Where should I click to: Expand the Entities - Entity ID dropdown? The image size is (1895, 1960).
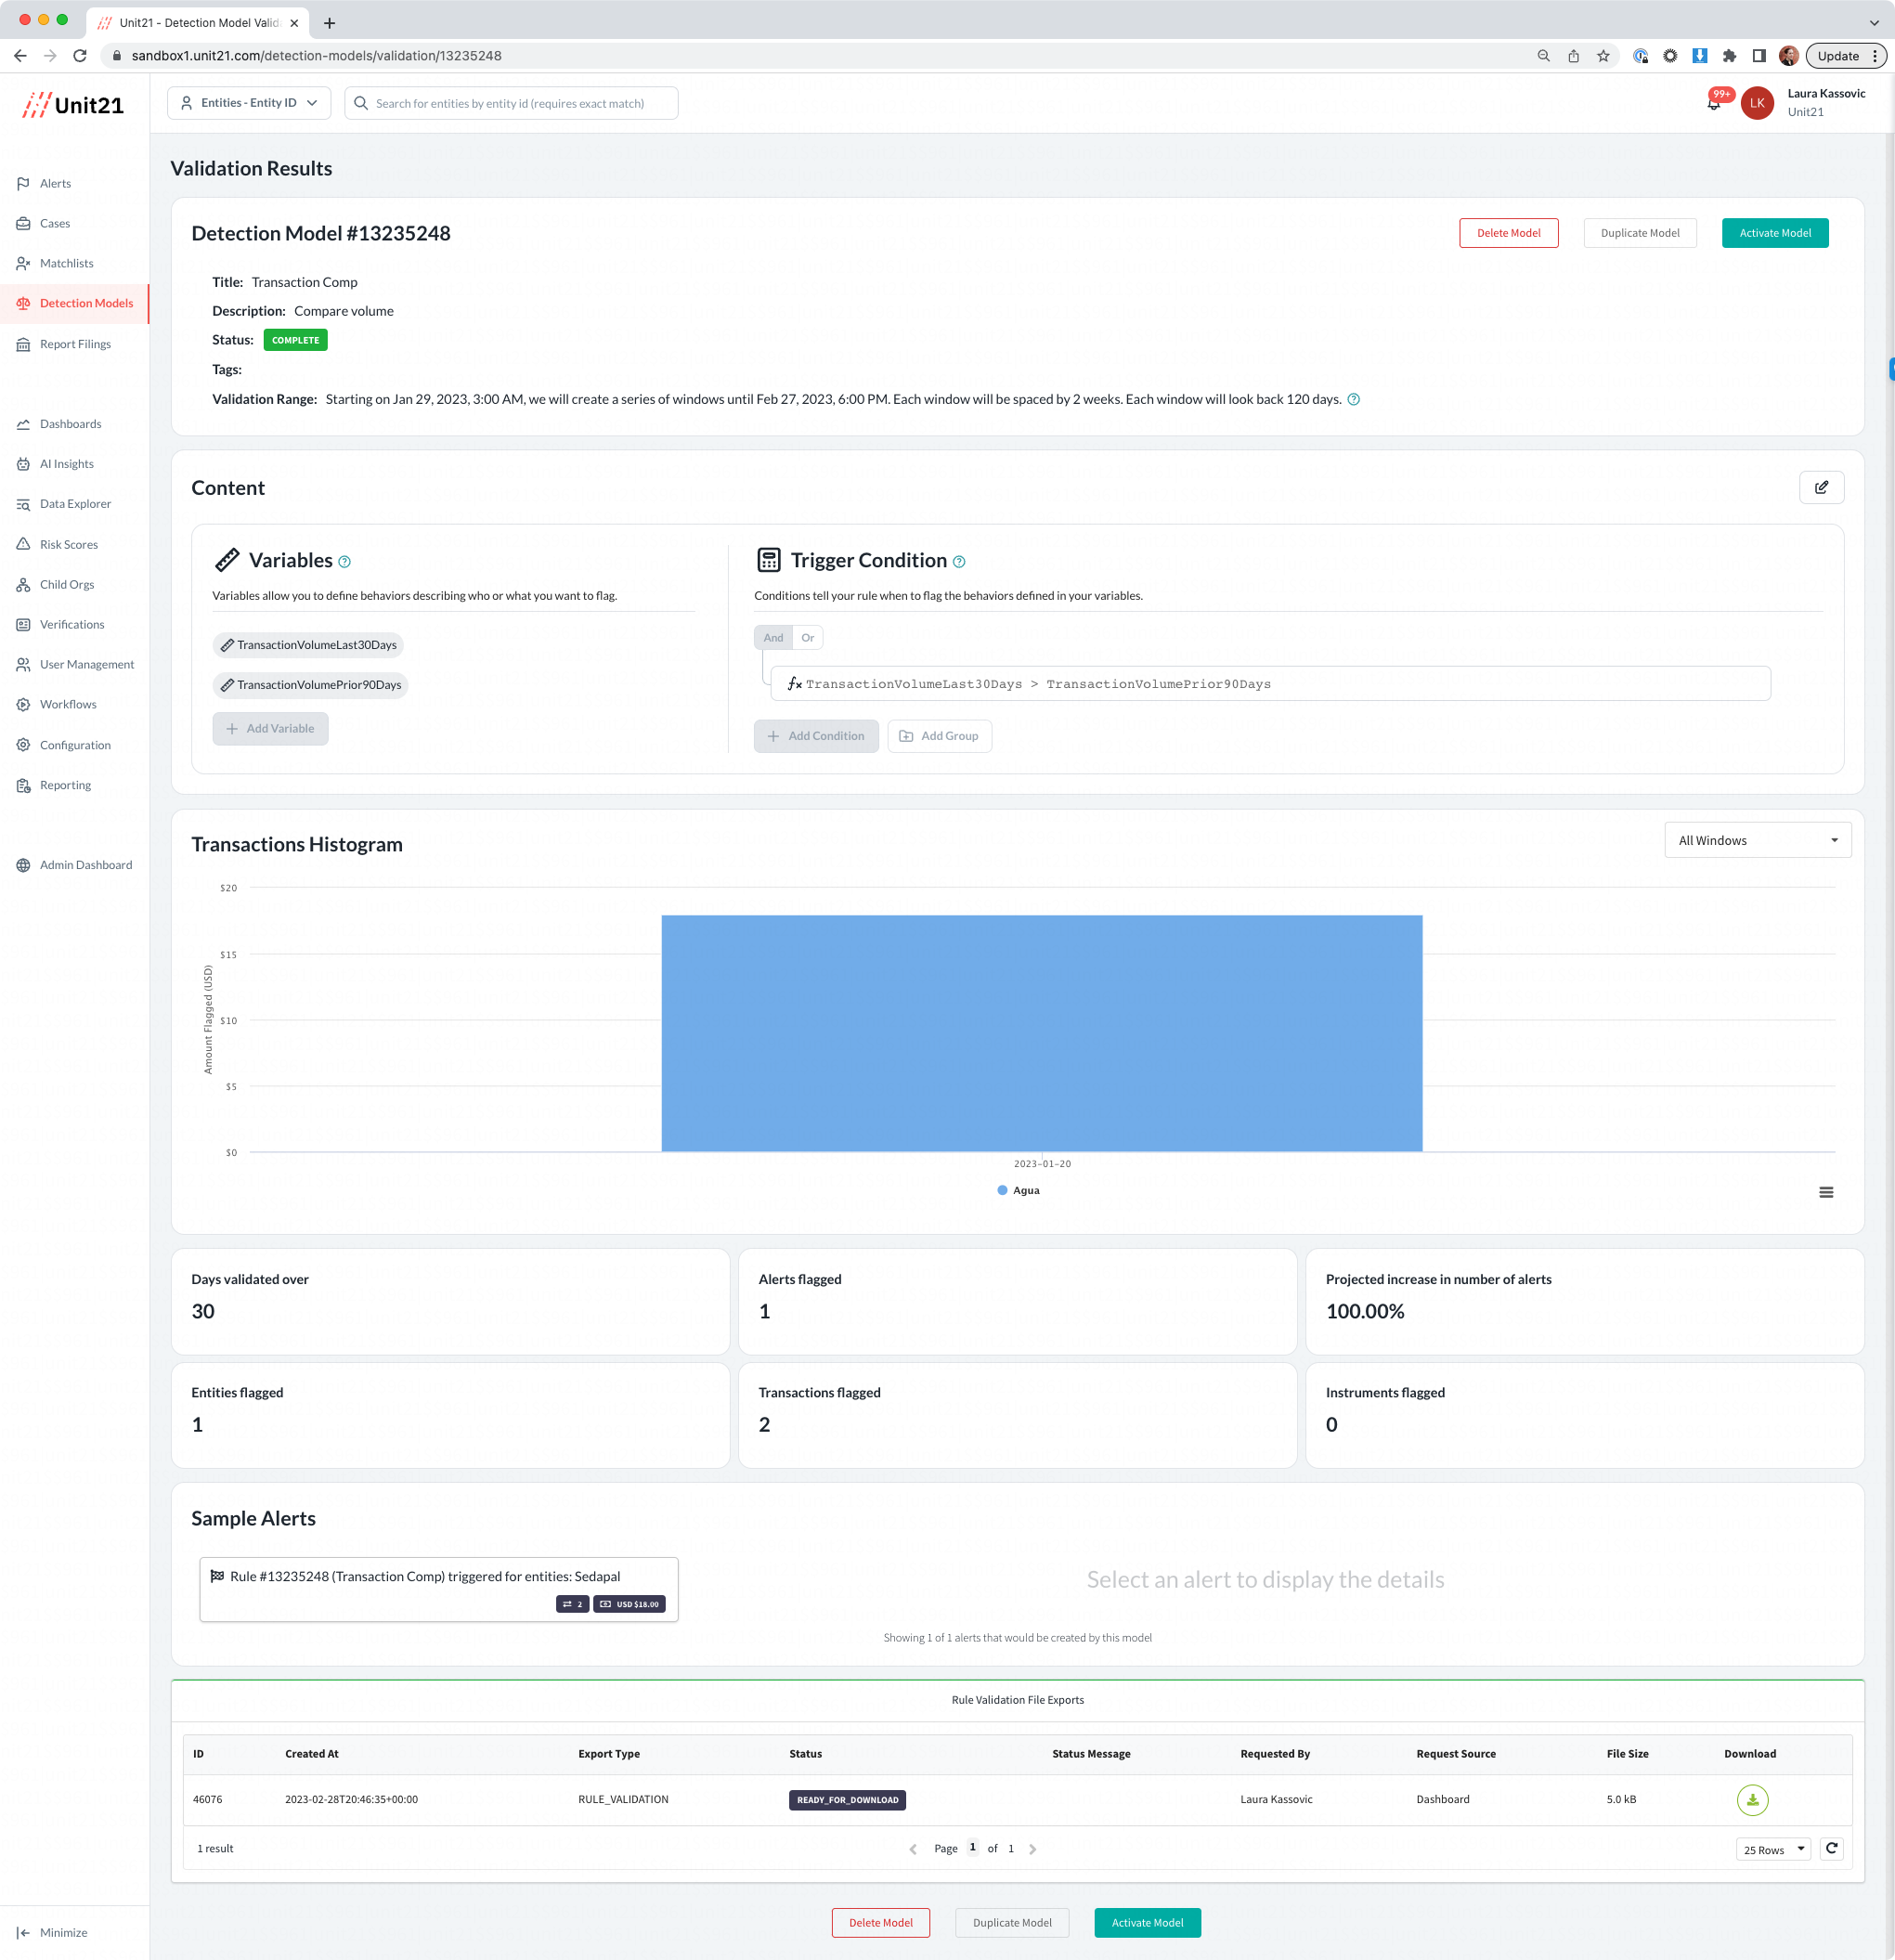tap(249, 103)
